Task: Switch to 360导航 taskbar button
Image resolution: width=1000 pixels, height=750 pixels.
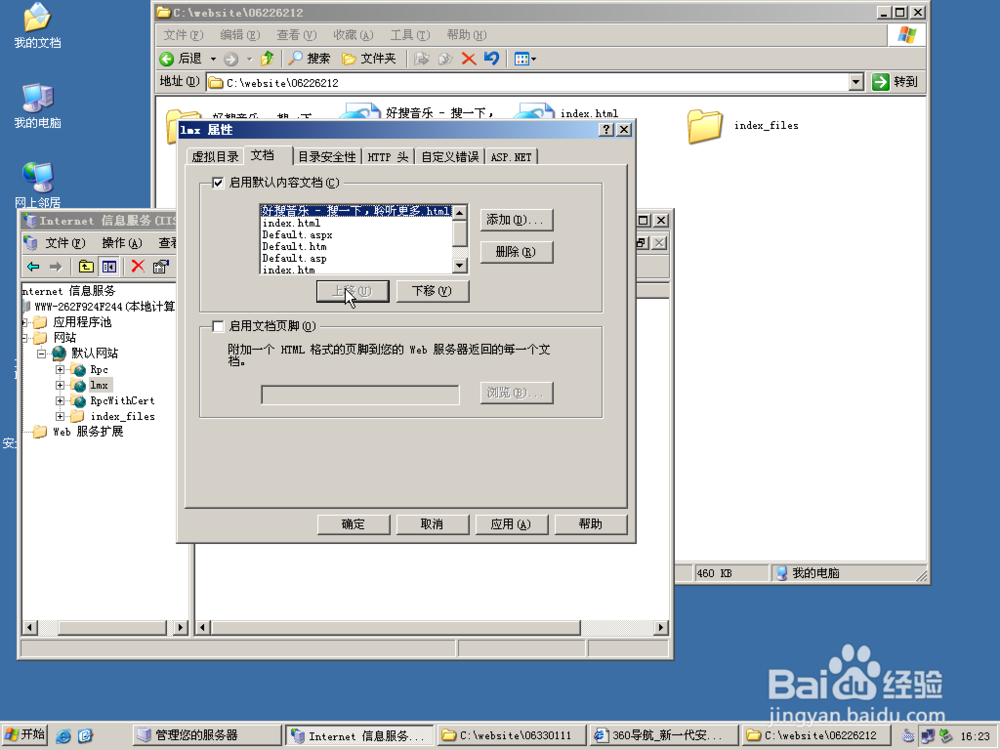Action: [662, 735]
